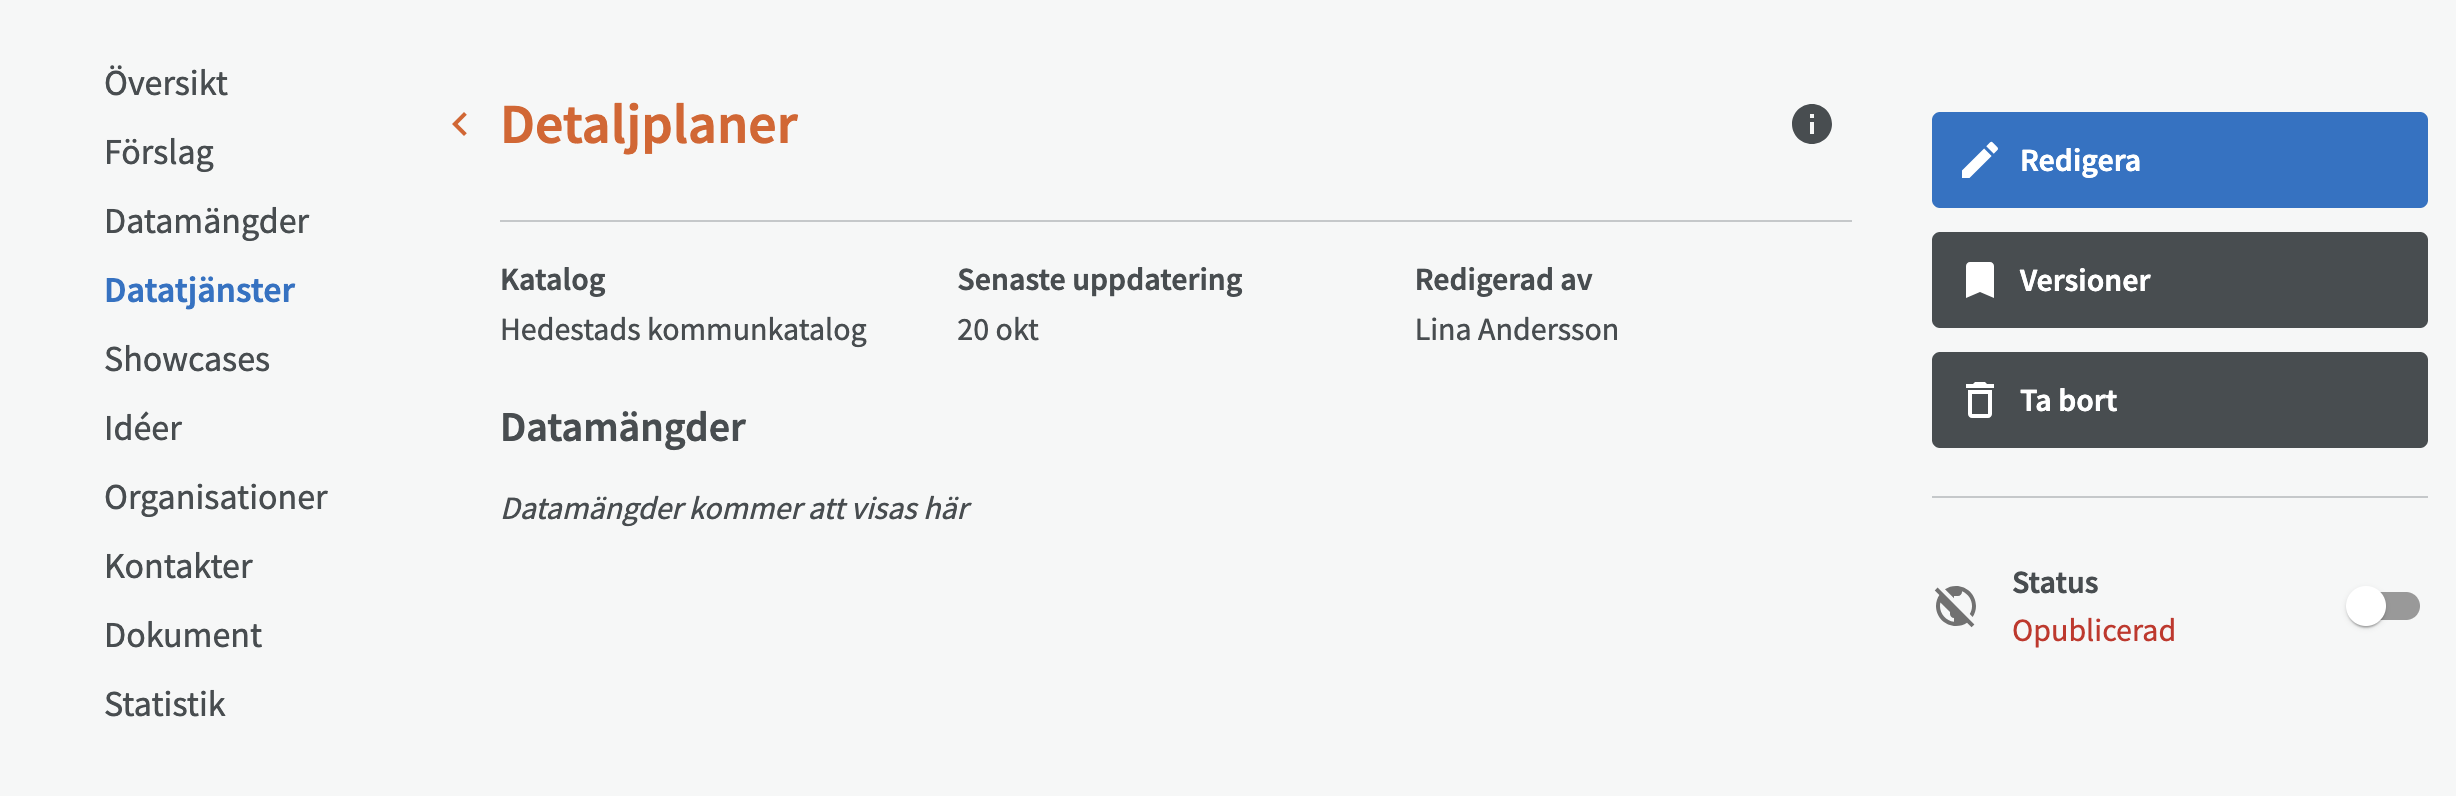
Task: Open Organisationer from the navigation
Action: (215, 496)
